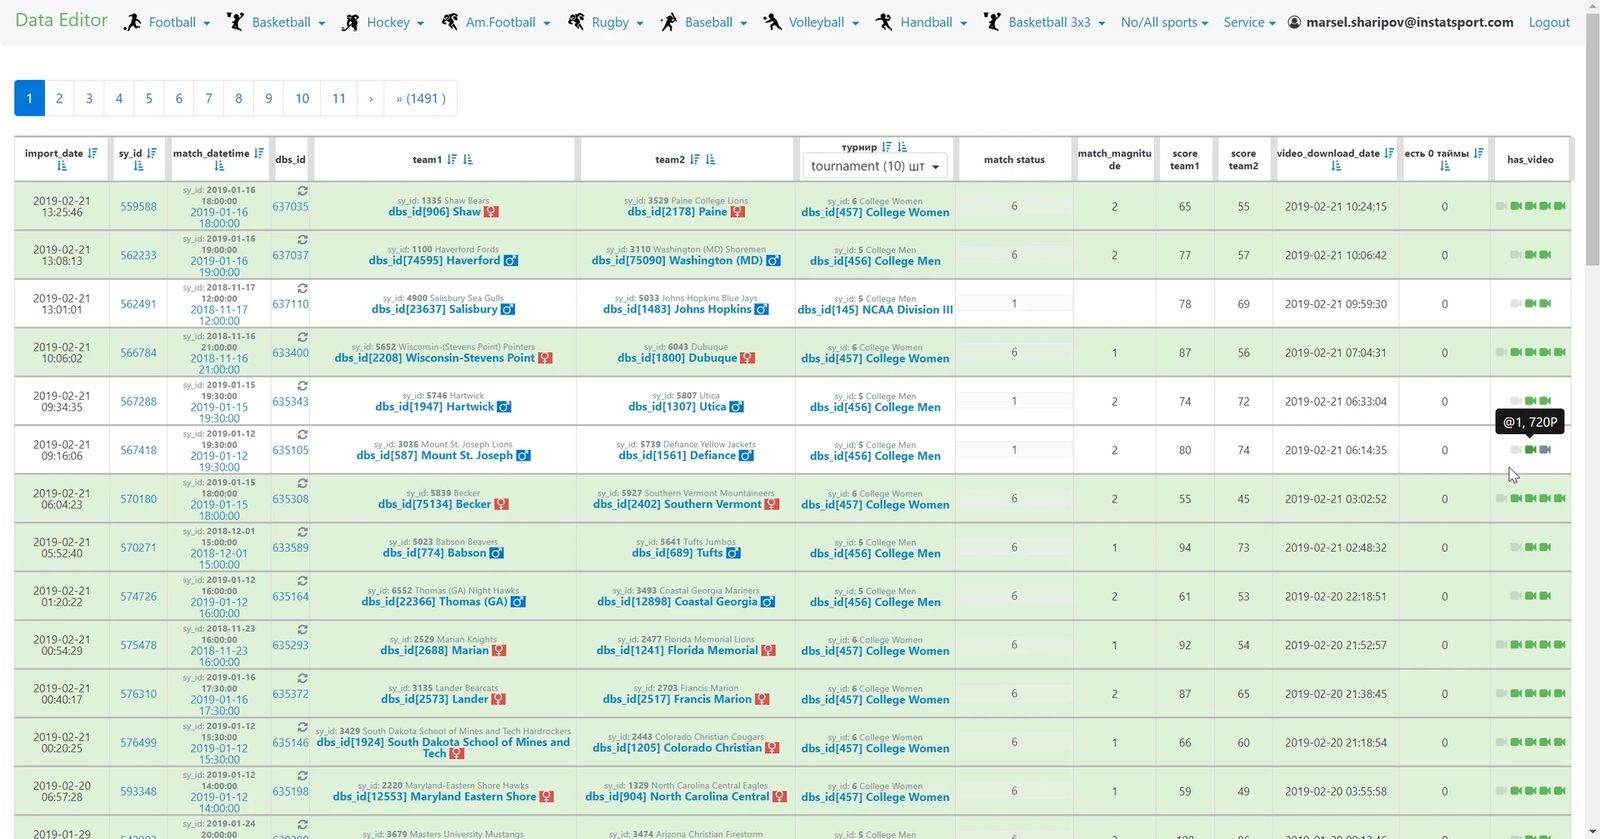The height and width of the screenshot is (839, 1600).
Task: Open the Data Editor home title
Action: (x=61, y=20)
